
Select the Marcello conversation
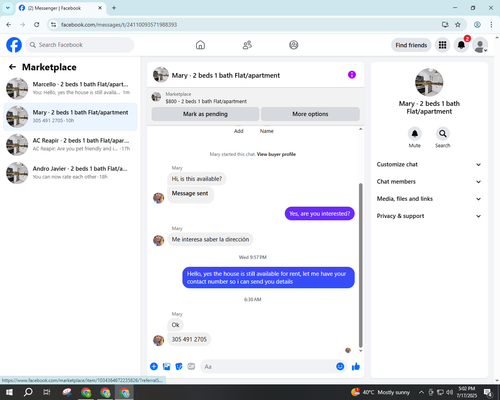click(x=70, y=88)
